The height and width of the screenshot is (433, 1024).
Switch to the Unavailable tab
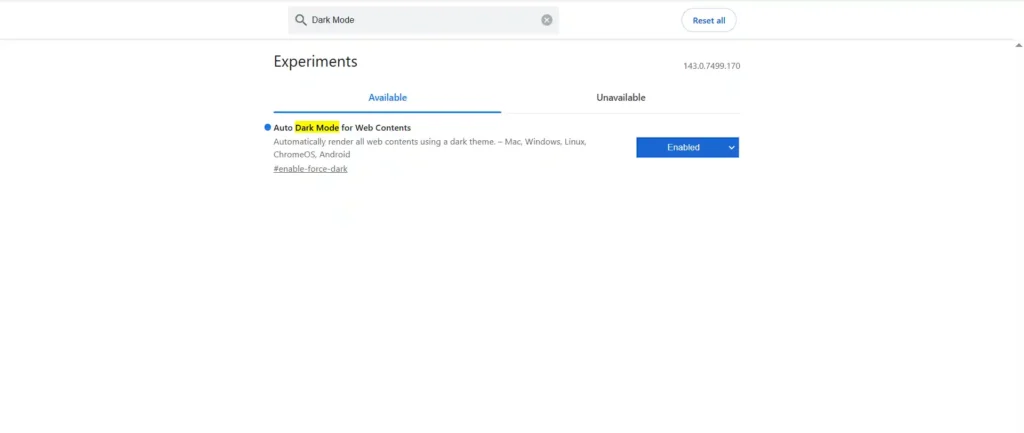[620, 98]
